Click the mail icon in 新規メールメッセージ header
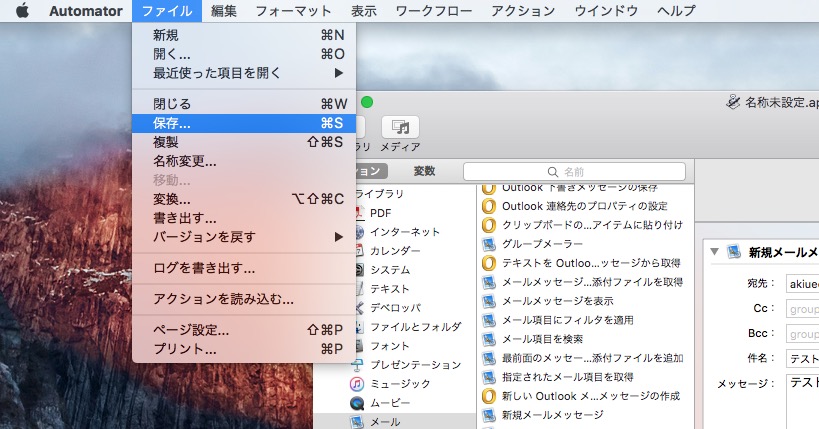The image size is (819, 429). (x=734, y=252)
